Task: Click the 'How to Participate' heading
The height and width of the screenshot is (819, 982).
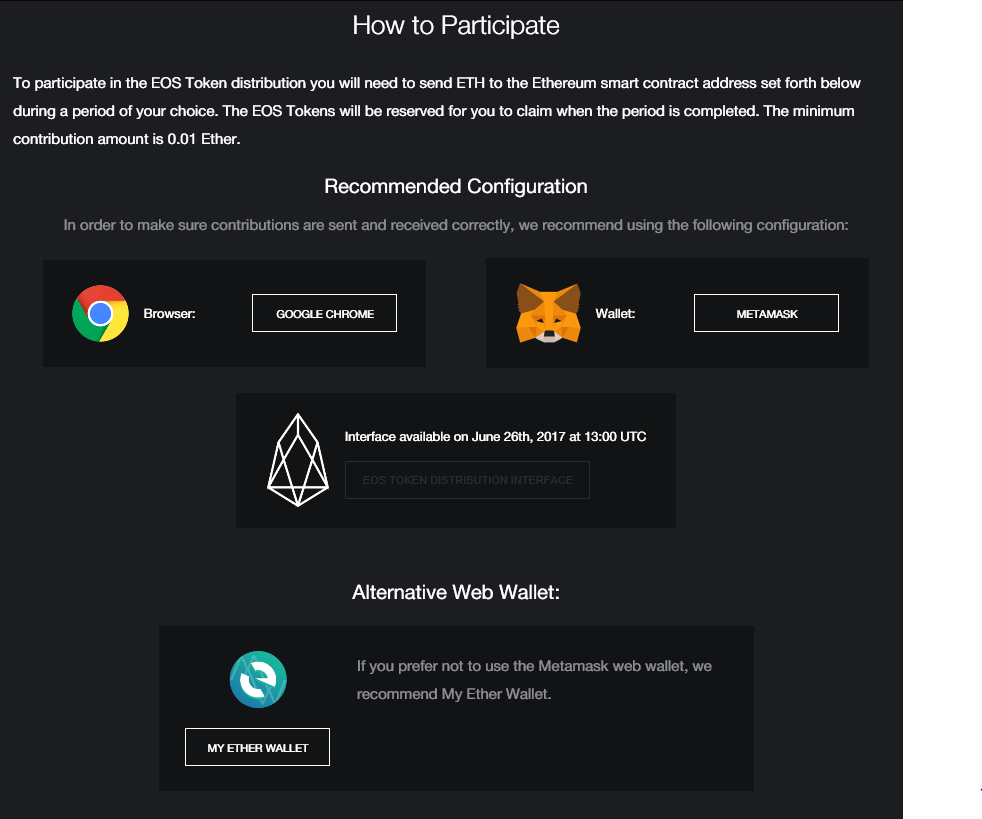Action: [x=456, y=26]
